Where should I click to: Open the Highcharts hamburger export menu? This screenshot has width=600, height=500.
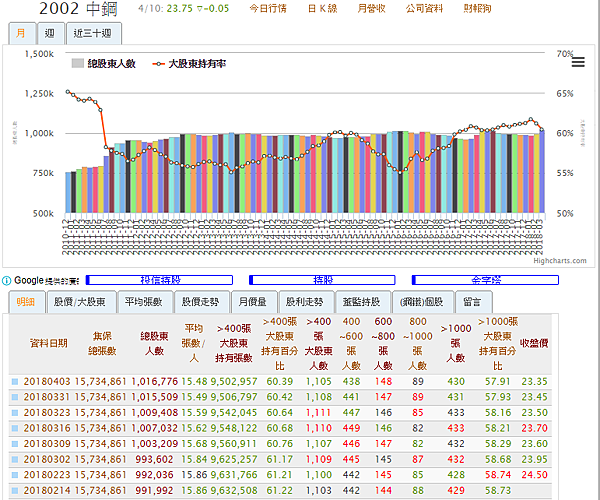tap(578, 62)
